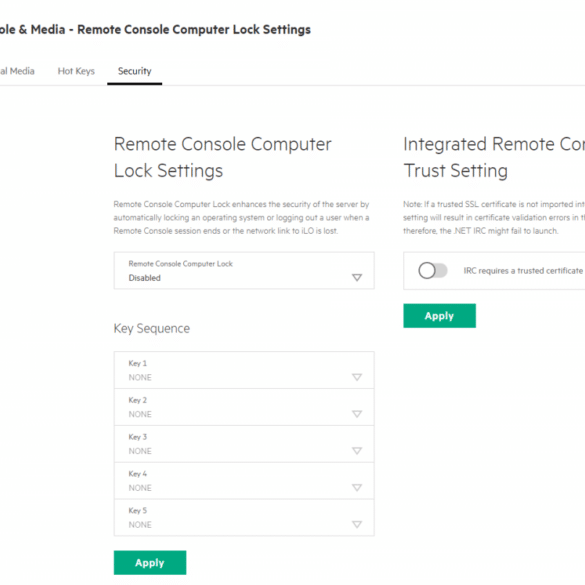Switch to the Hot Keys tab
Viewport: 585px width, 585px height.
pyautogui.click(x=76, y=71)
